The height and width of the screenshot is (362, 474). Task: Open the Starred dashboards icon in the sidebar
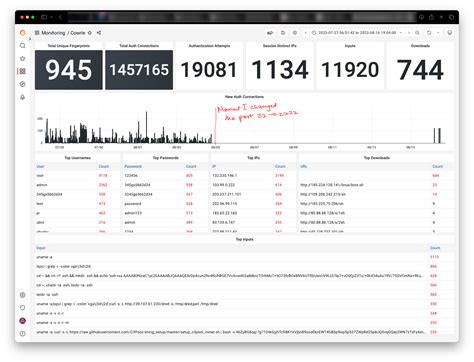coord(22,58)
